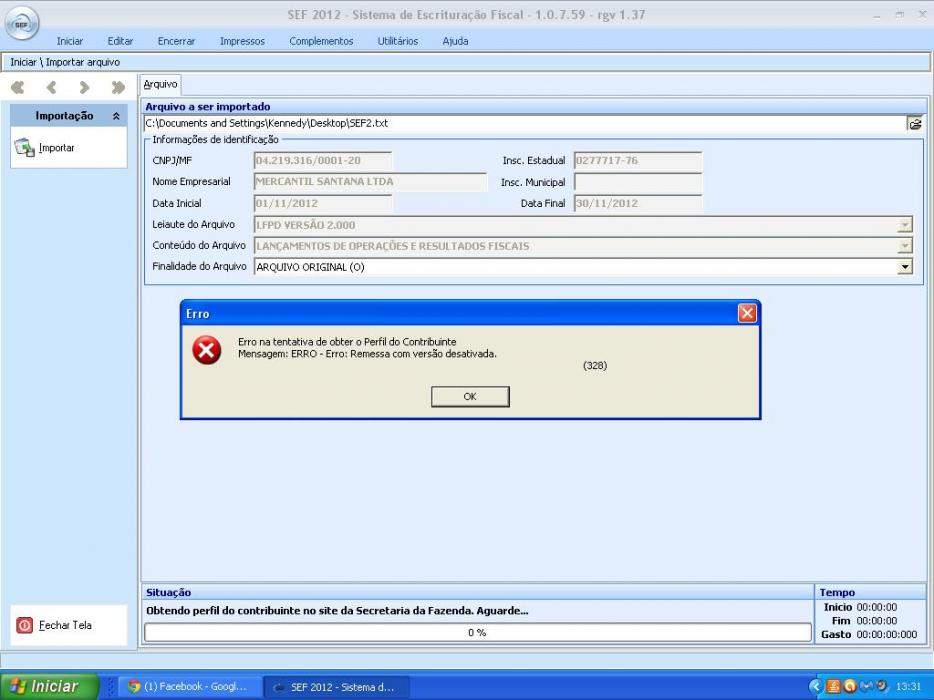The width and height of the screenshot is (934, 700).
Task: Click the red Fechar Tela icon
Action: point(24,625)
